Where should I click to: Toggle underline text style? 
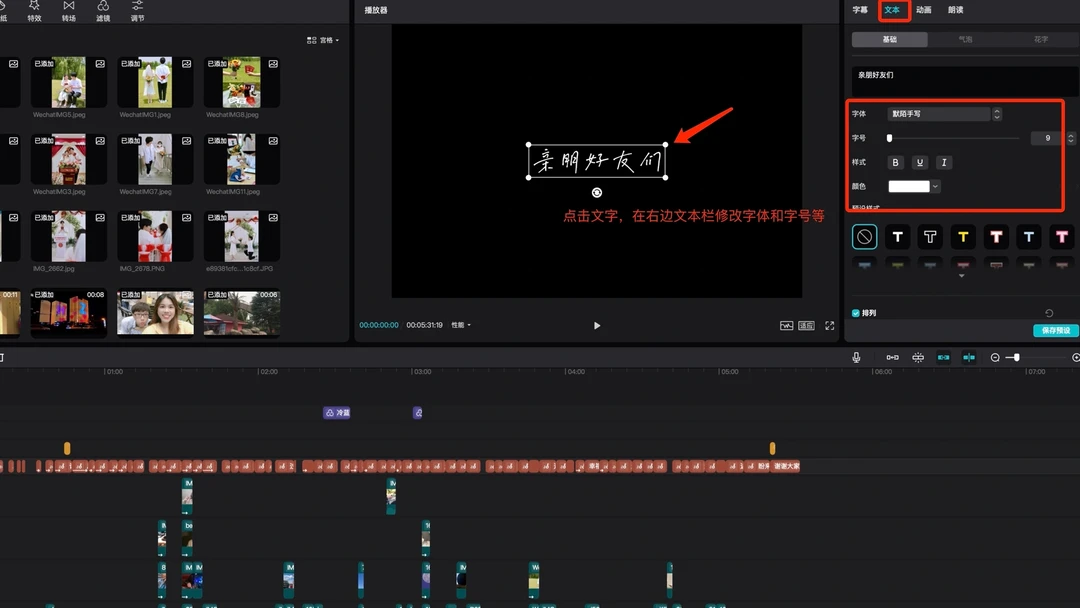(x=920, y=163)
